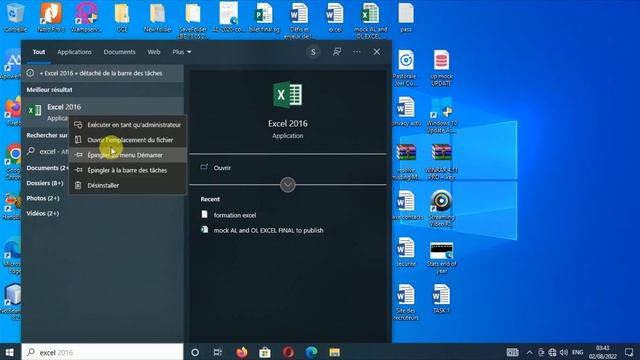Open the 'Défis et enjeux' Word document
Viewport: 640px width, 360px height.
click(x=299, y=20)
